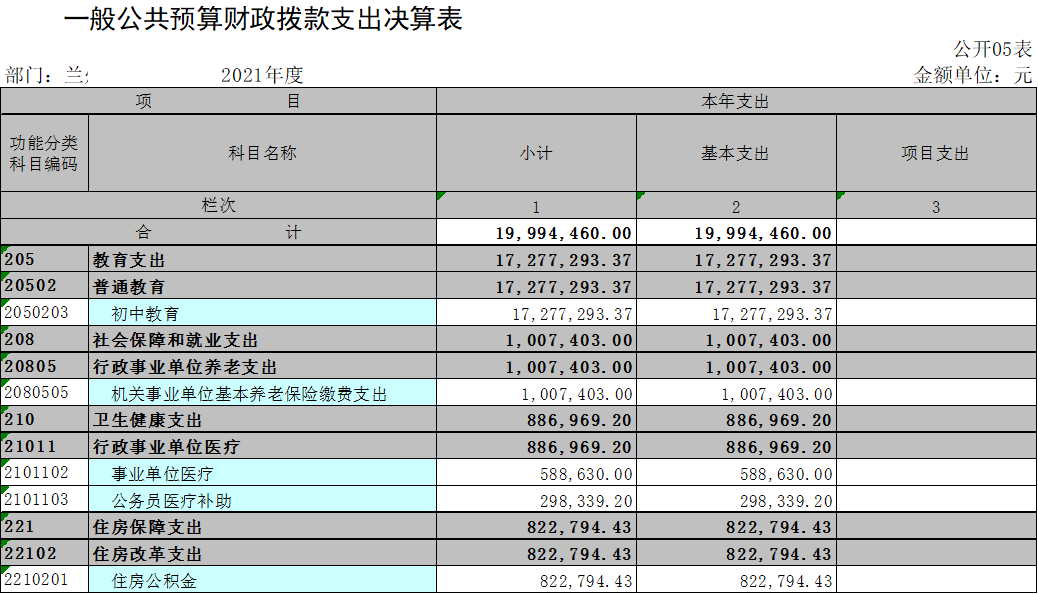Click the 功能分类科目编码 header cell
Viewport: 1038px width, 594px height.
[x=44, y=153]
